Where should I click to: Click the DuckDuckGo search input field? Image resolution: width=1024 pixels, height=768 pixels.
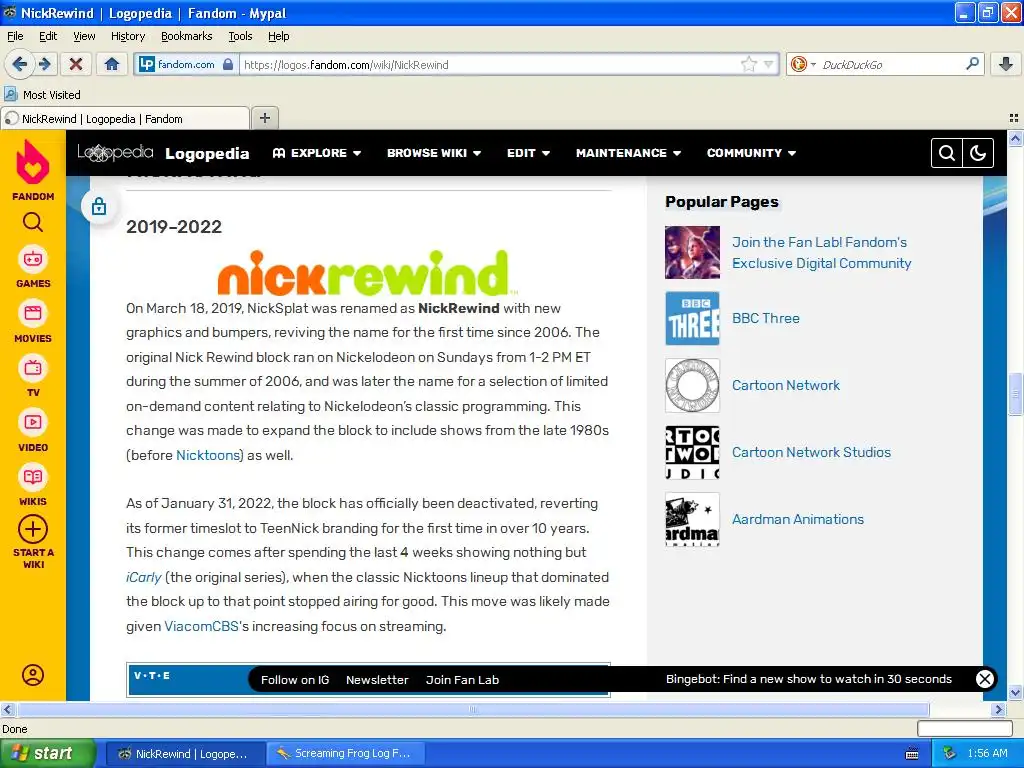click(890, 65)
